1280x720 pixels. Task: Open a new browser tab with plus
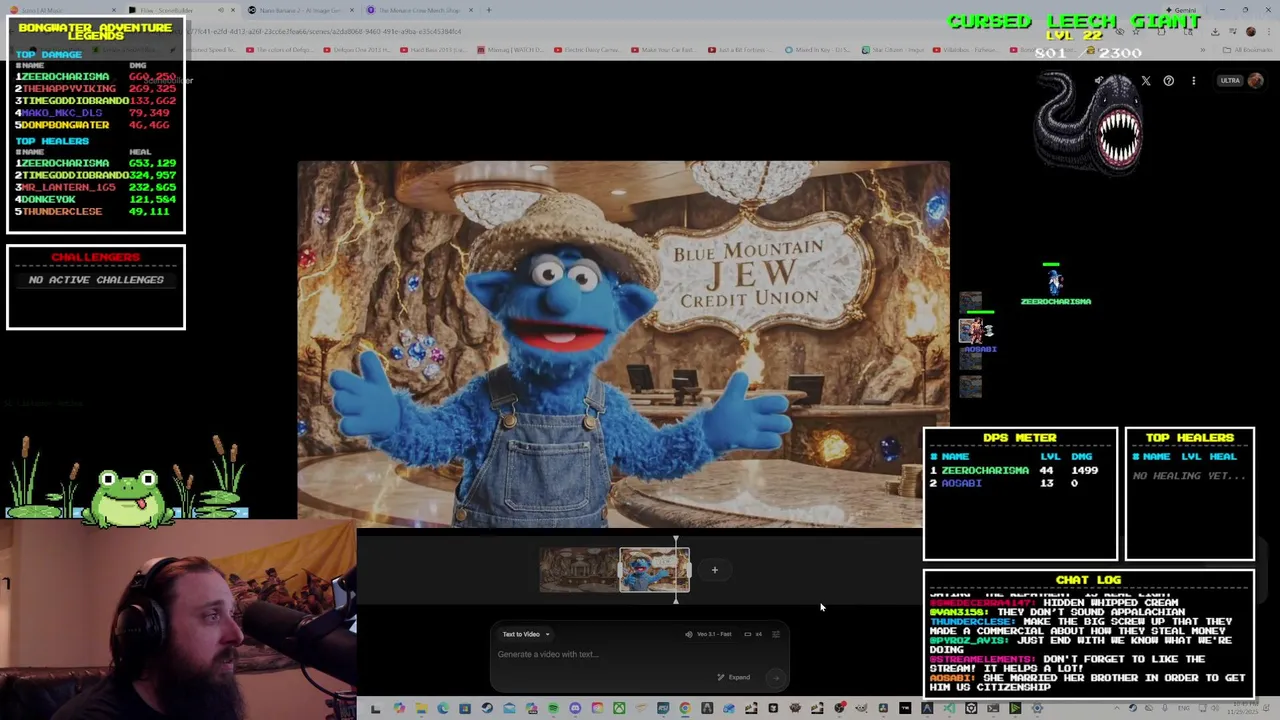[x=488, y=10]
